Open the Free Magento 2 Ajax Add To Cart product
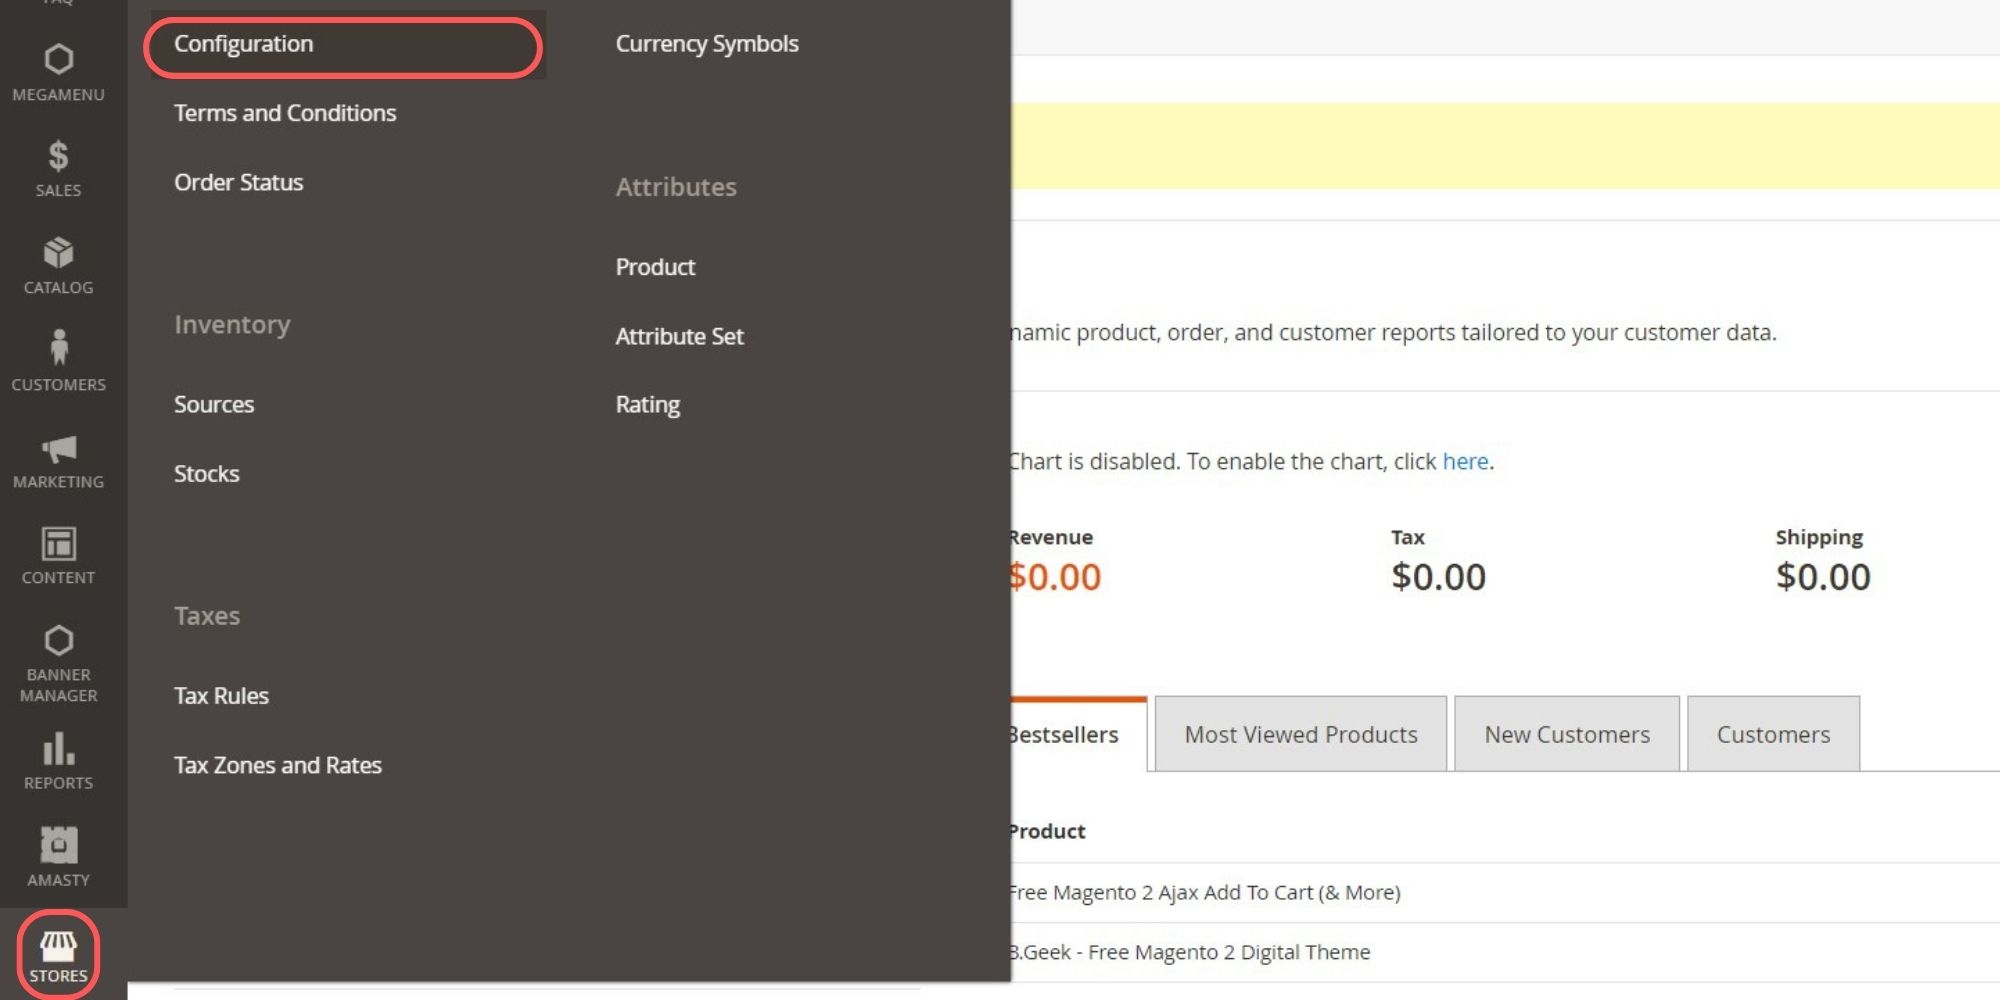 (1202, 892)
